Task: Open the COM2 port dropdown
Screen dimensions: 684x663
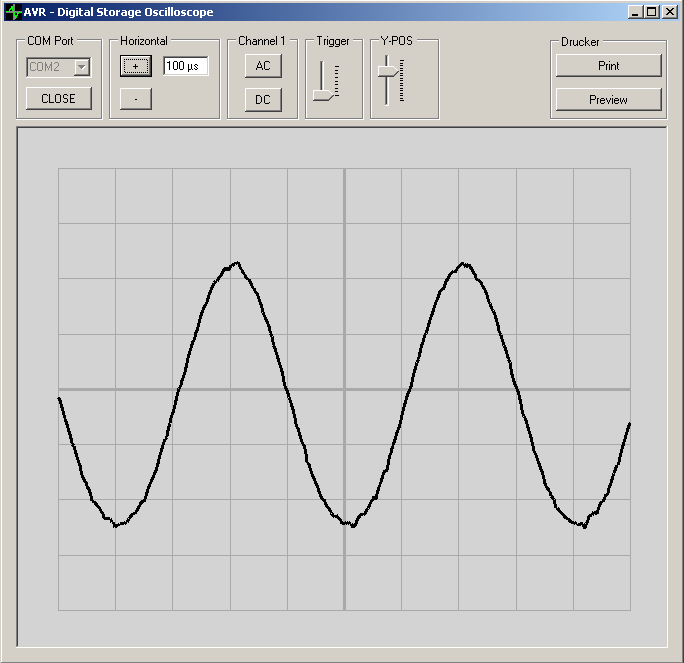Action: [82, 67]
